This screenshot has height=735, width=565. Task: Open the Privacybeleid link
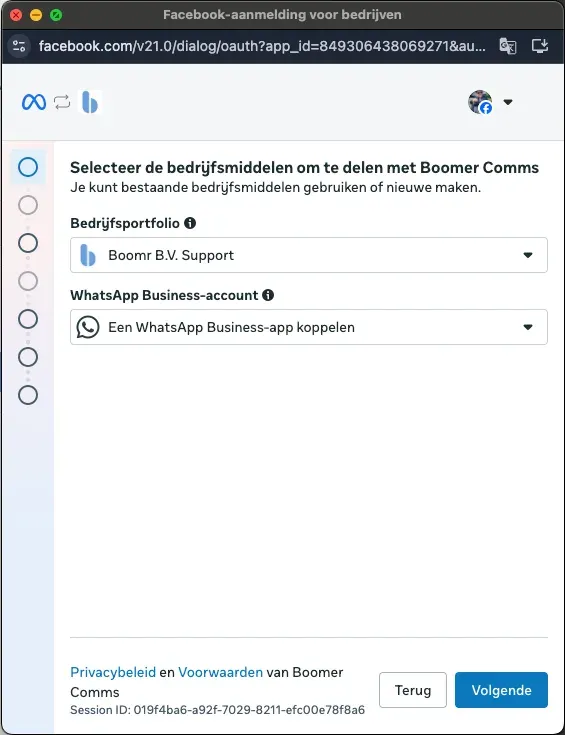tap(113, 672)
